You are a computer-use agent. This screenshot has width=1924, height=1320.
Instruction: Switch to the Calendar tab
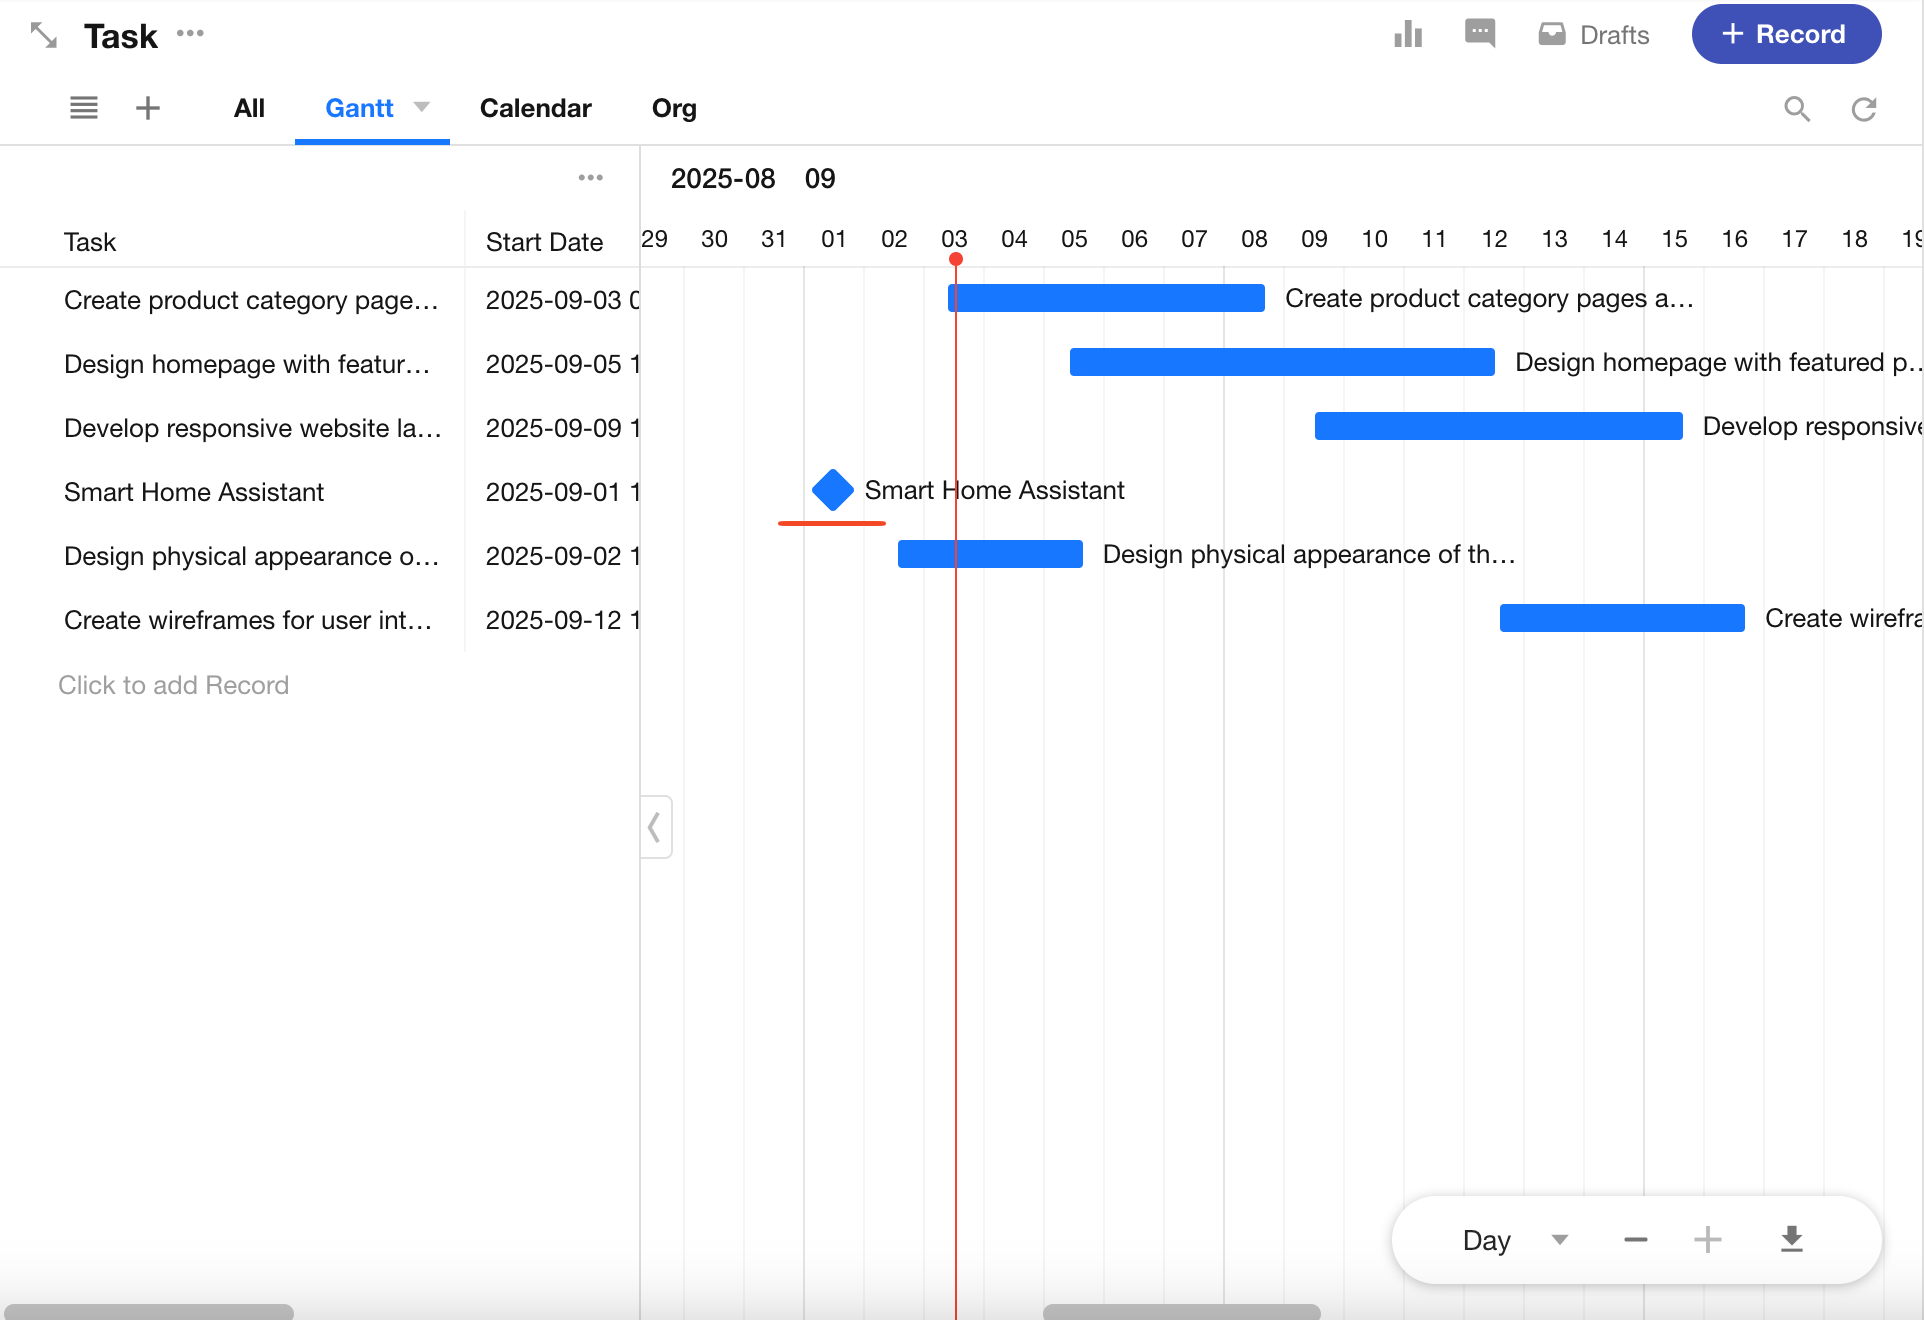point(535,108)
